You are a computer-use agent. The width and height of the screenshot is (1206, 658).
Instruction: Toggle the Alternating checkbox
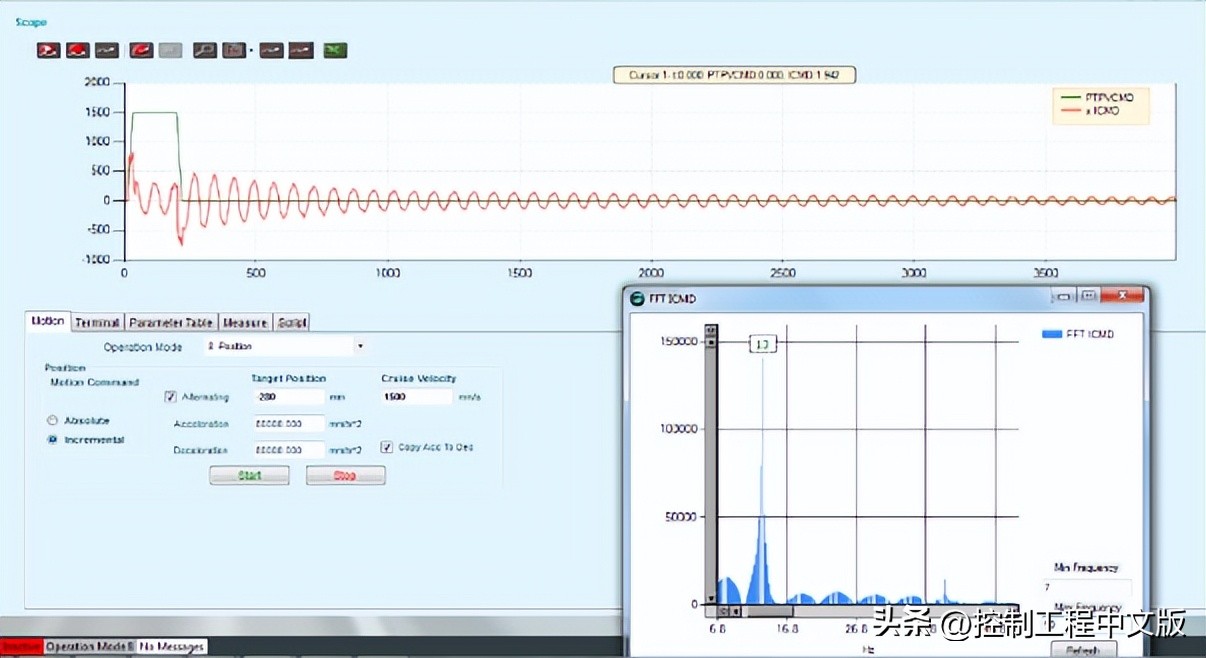171,397
